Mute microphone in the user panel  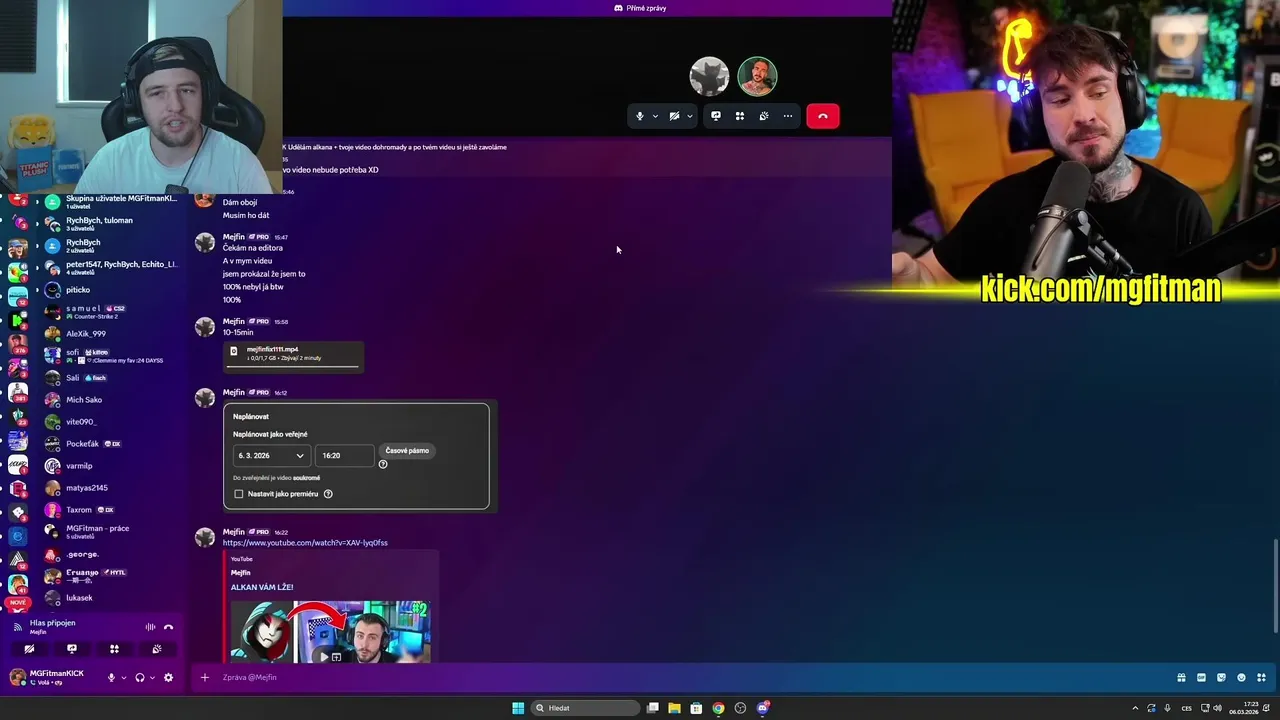[112, 677]
